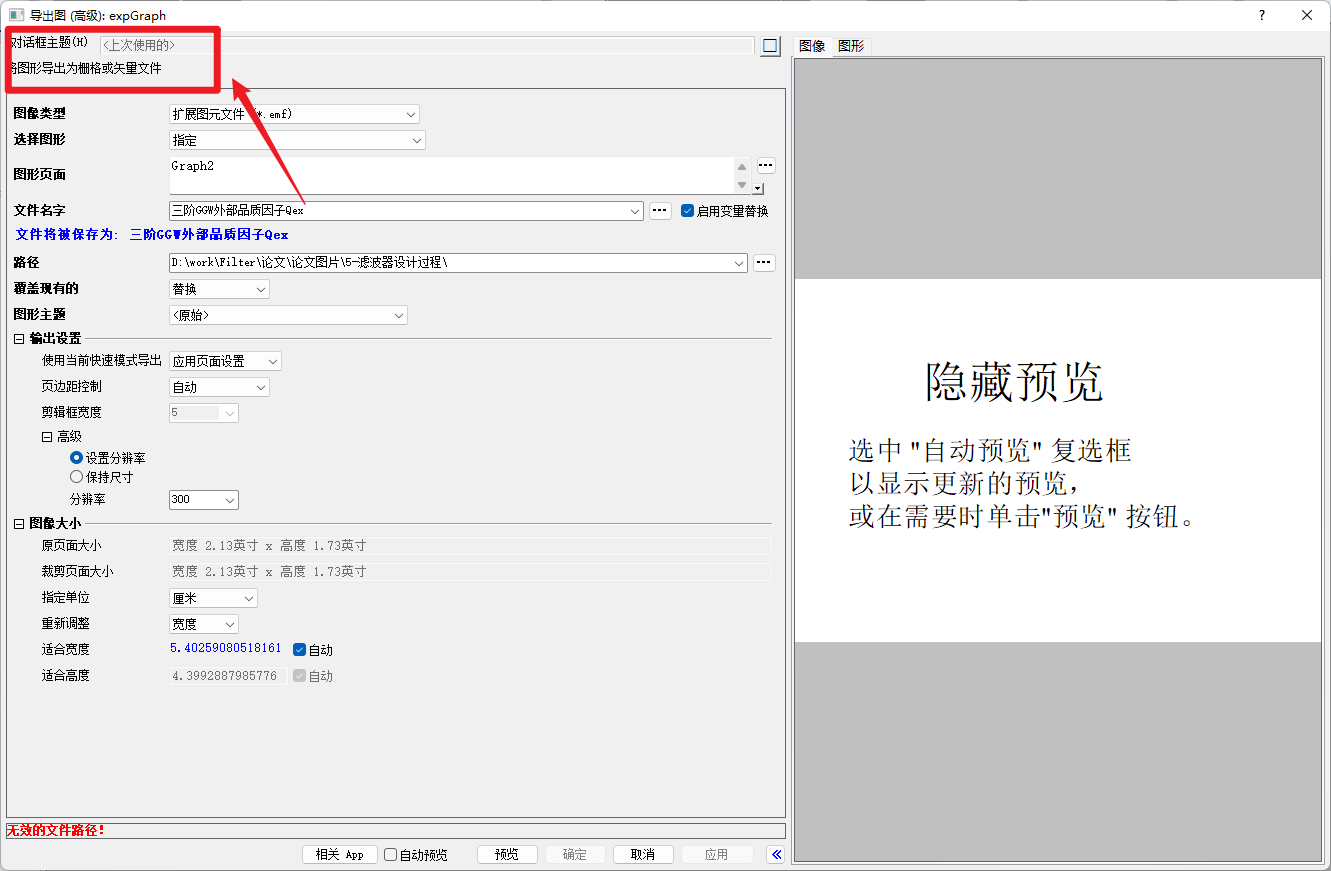
Task: Open 相关 App
Action: pos(339,854)
